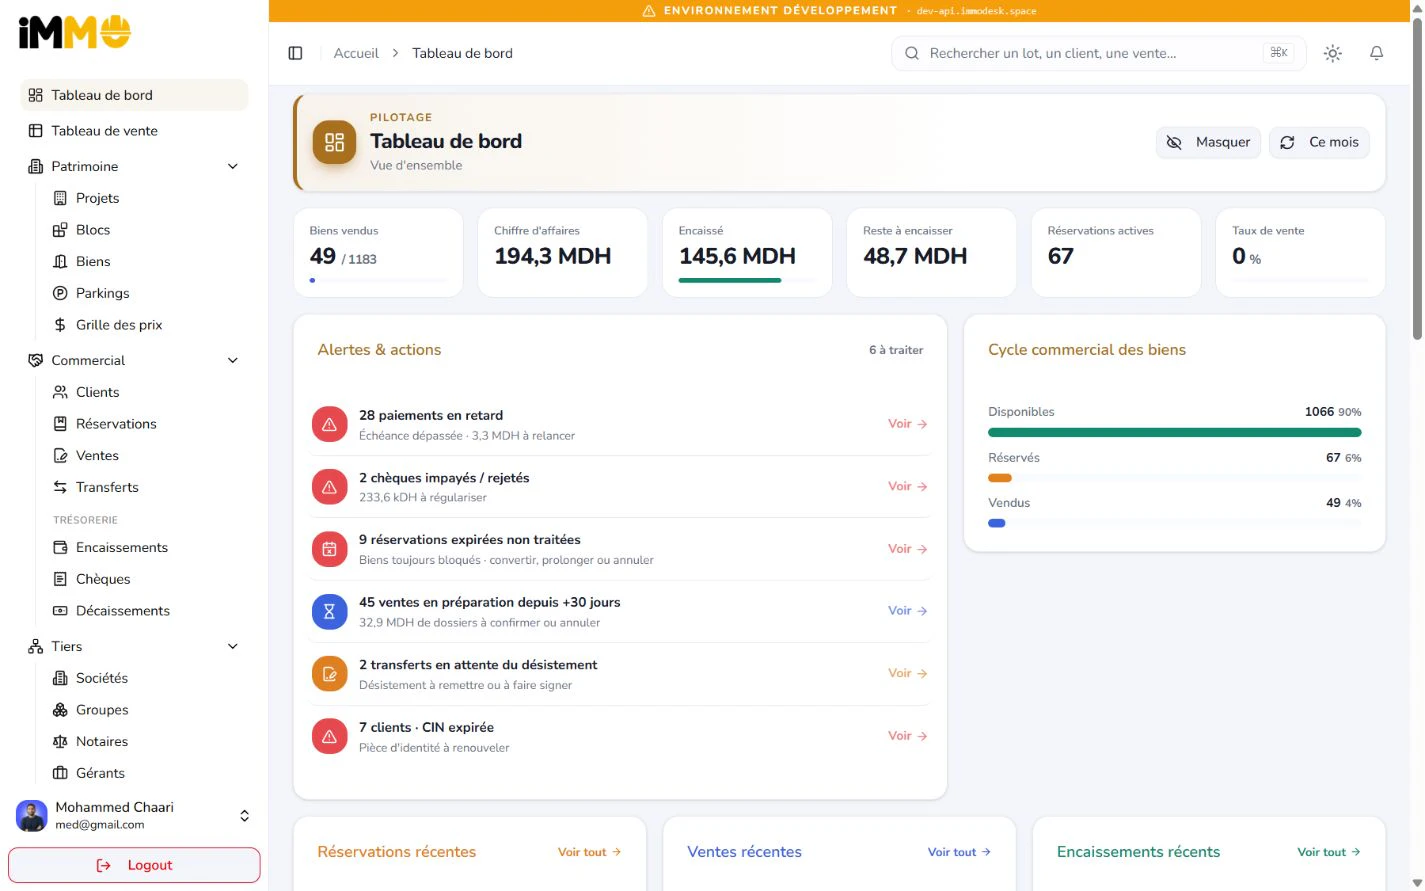Click the calendar icon for réservations expirées

(x=329, y=549)
